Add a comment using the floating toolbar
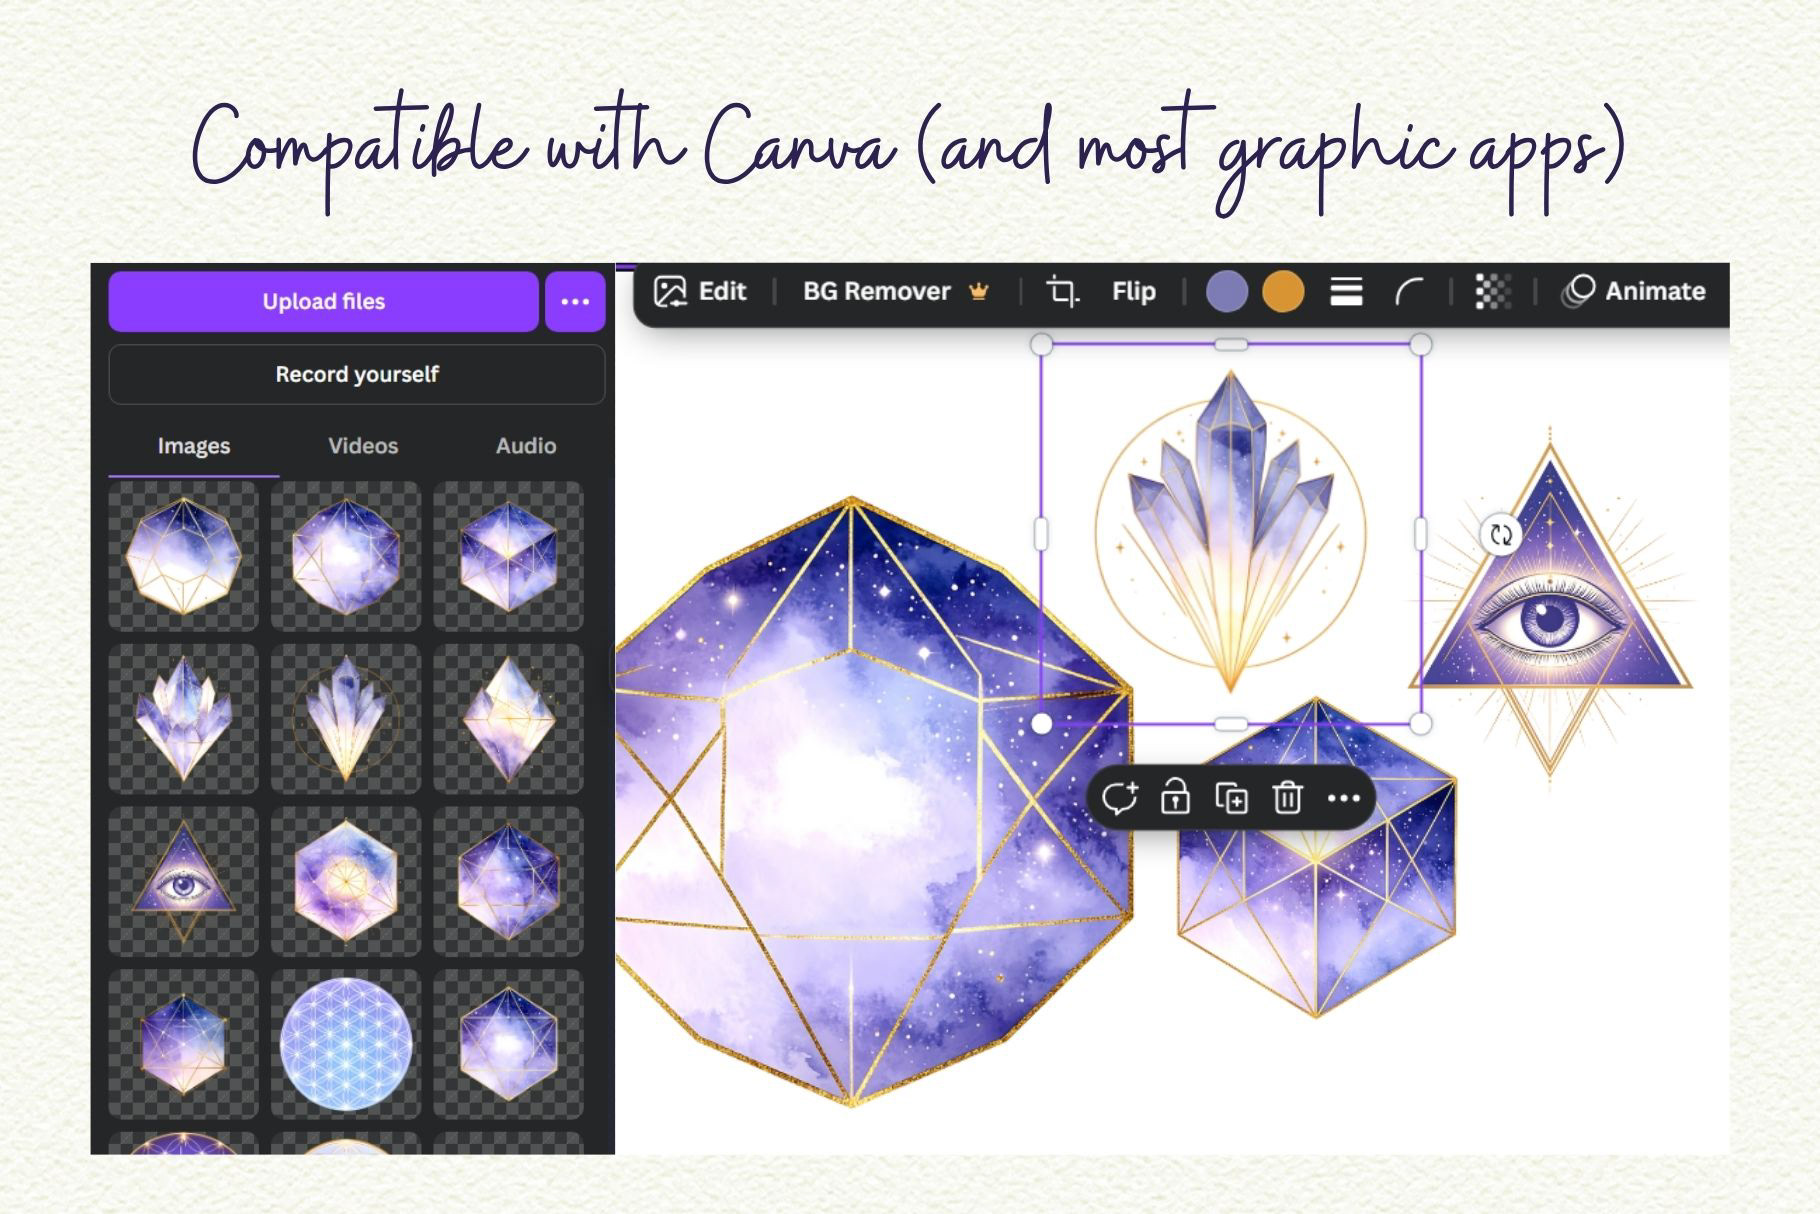 point(1119,798)
